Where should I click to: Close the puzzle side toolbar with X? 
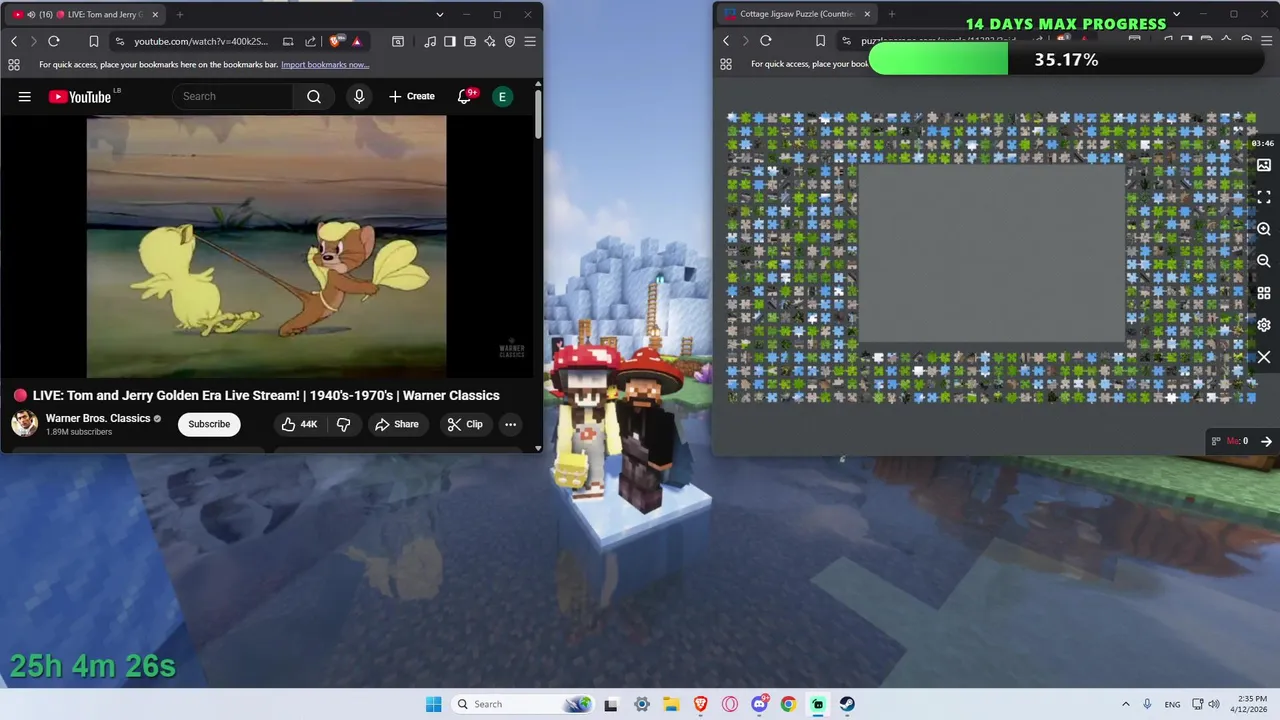(x=1264, y=357)
